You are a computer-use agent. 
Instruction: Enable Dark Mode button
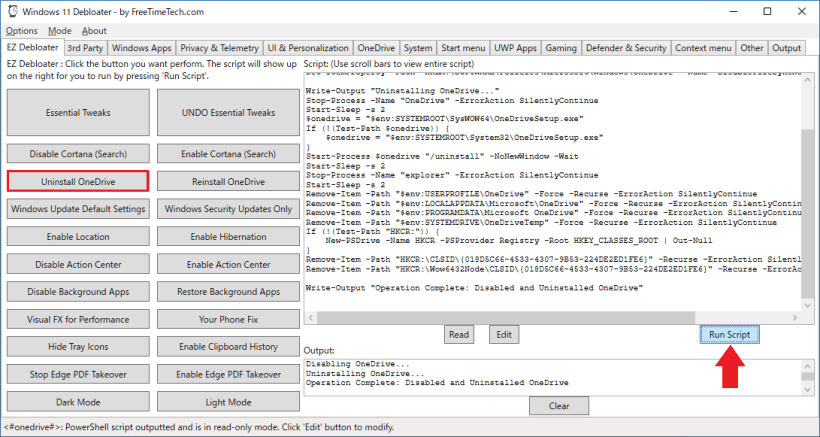pos(78,402)
